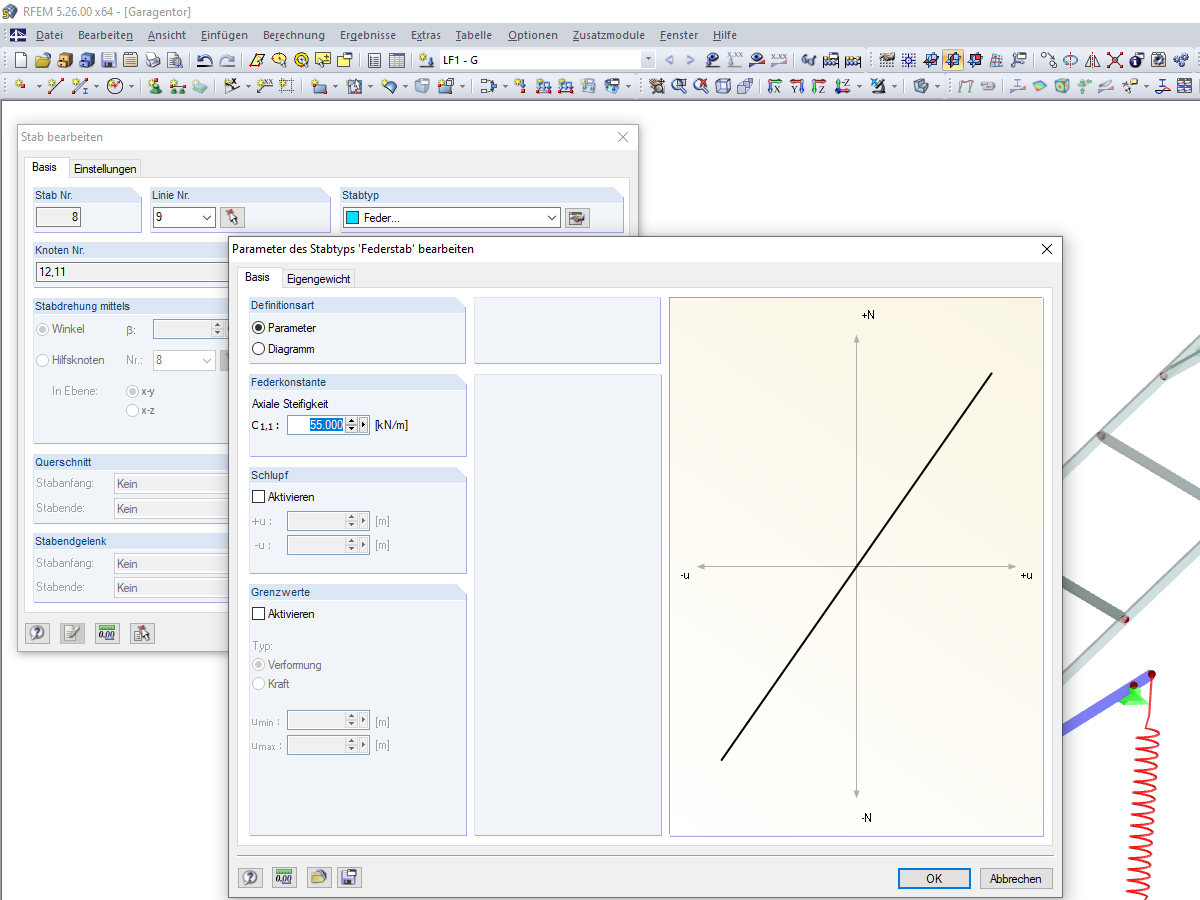Click units 0.00 icon in Federstab dialog
The image size is (1200, 900).
tap(284, 878)
